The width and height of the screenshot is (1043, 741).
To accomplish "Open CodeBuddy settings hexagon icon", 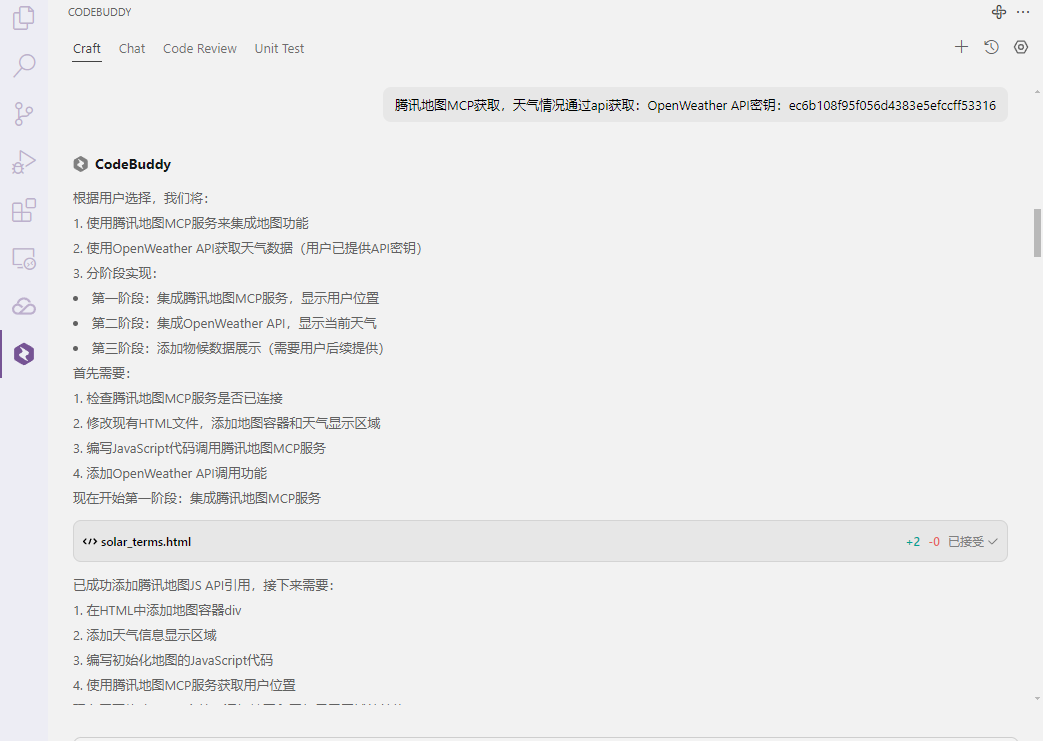I will [1021, 47].
